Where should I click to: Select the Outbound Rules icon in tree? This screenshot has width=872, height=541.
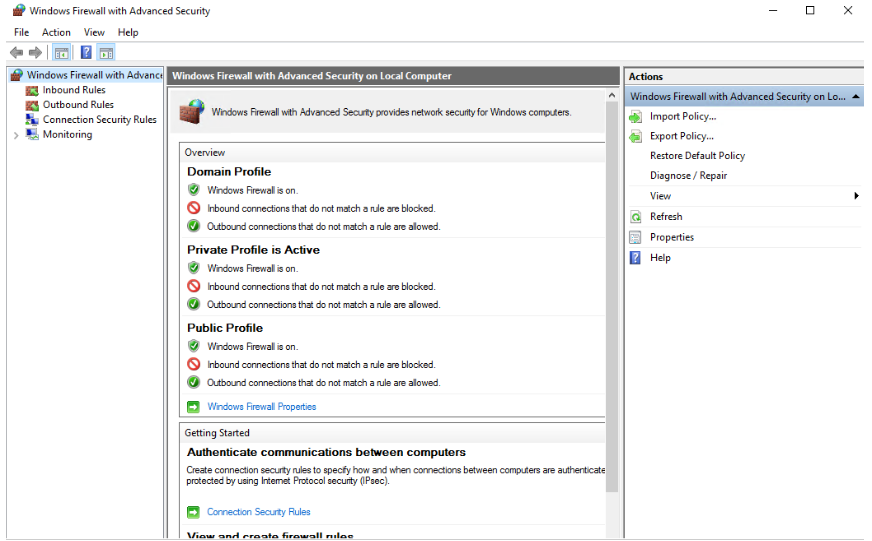tap(33, 105)
